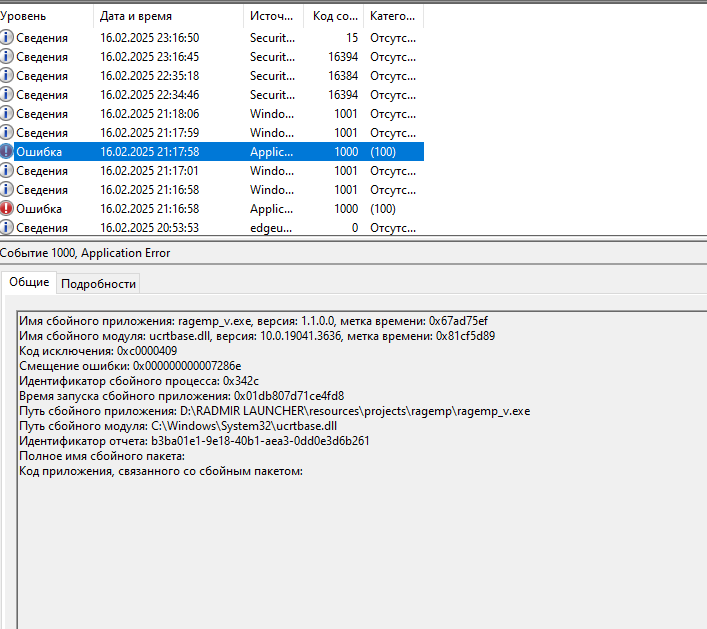Screen dimensions: 707x629
Task: Click category (100) in unselected error row
Action: [x=383, y=209]
